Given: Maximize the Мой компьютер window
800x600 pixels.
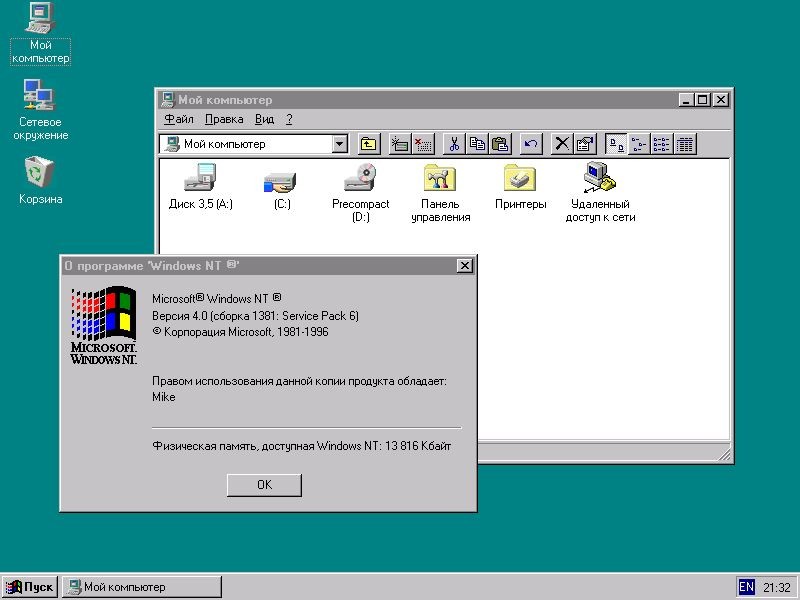Looking at the screenshot, I should 703,100.
